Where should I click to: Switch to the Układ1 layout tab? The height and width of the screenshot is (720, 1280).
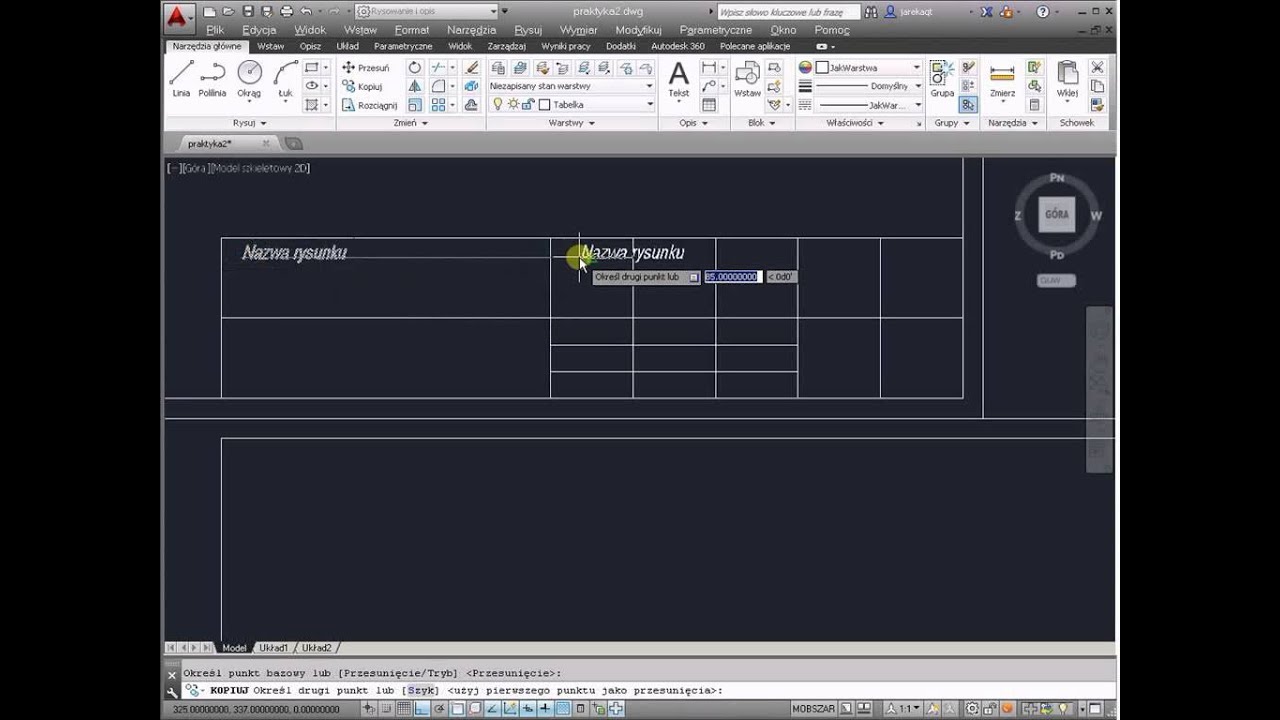coord(273,648)
